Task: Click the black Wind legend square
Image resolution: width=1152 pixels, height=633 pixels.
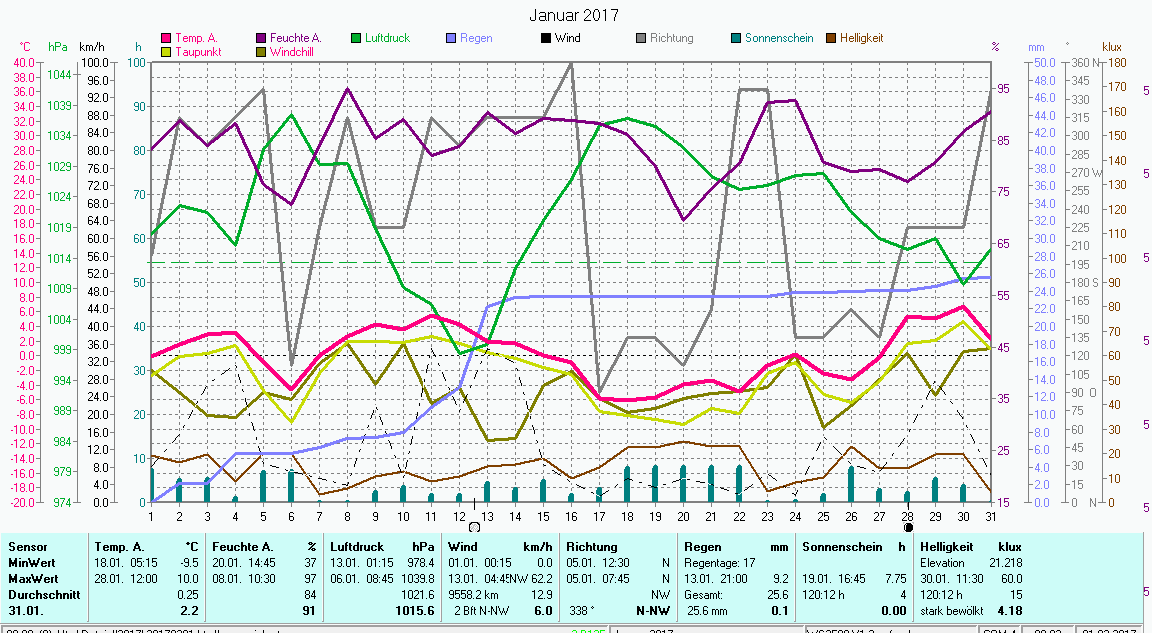Action: coord(546,38)
